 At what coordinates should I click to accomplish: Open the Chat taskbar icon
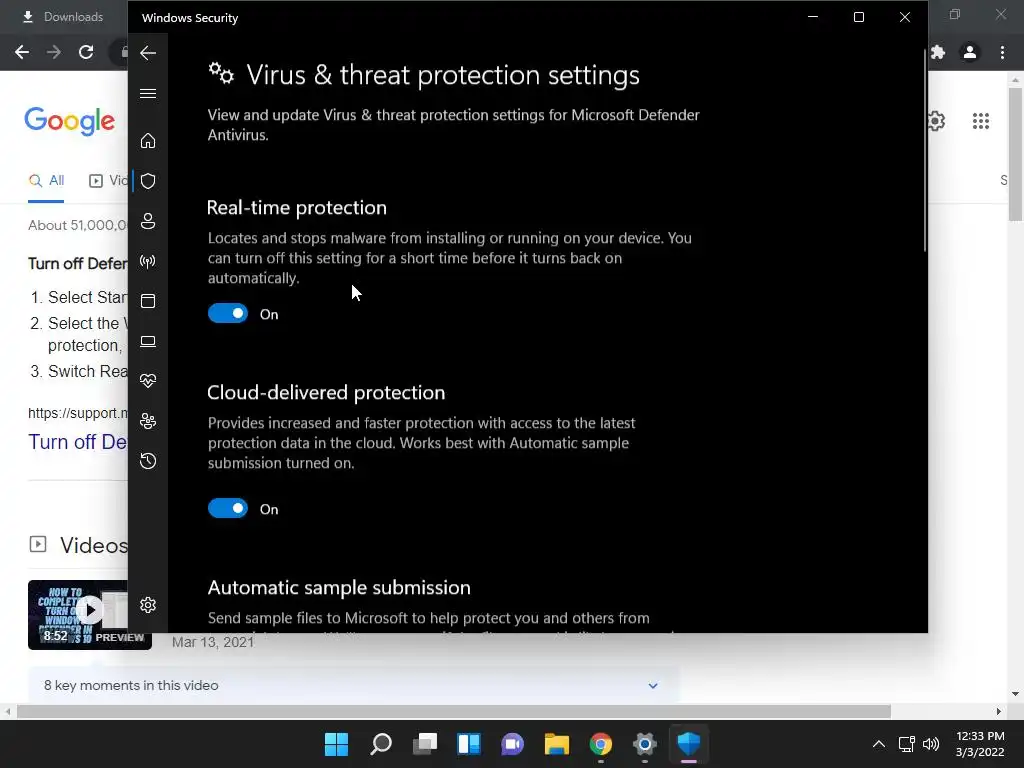click(x=513, y=744)
